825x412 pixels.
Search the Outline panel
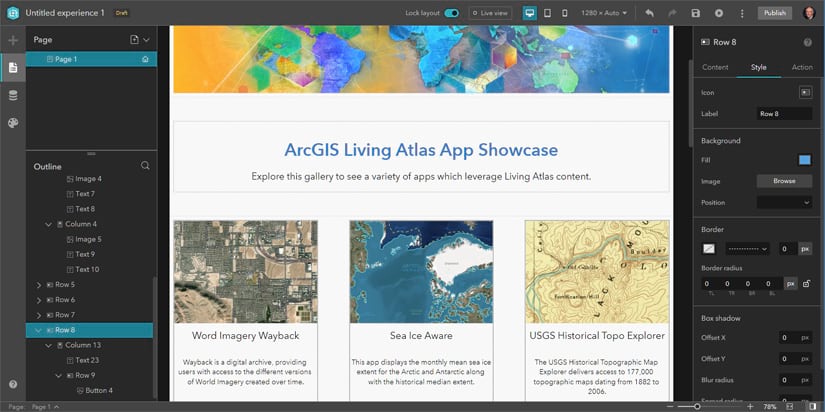(146, 166)
